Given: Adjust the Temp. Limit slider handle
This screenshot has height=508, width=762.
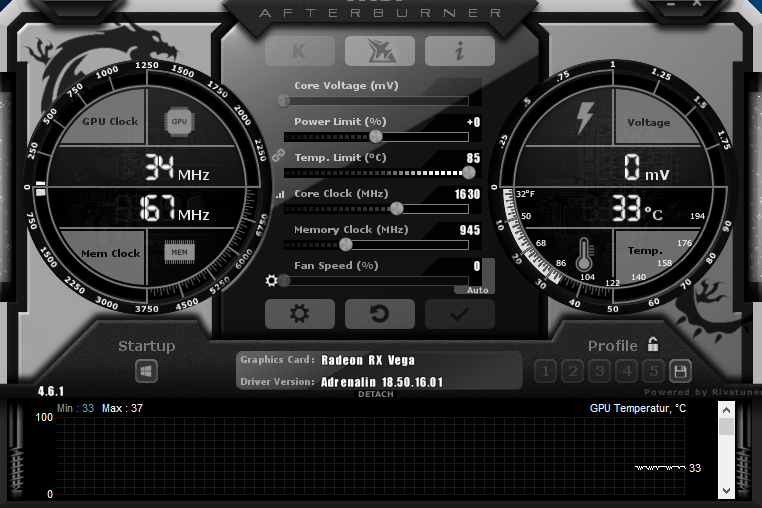Looking at the screenshot, I should (x=468, y=173).
